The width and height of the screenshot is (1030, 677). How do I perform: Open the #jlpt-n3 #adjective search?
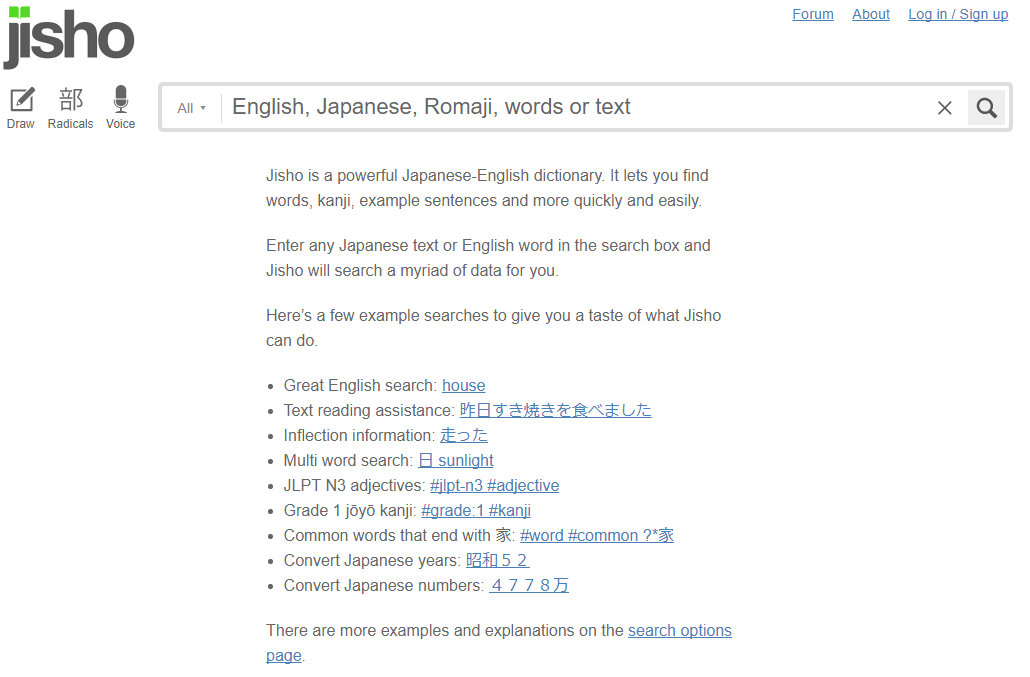[x=495, y=486]
